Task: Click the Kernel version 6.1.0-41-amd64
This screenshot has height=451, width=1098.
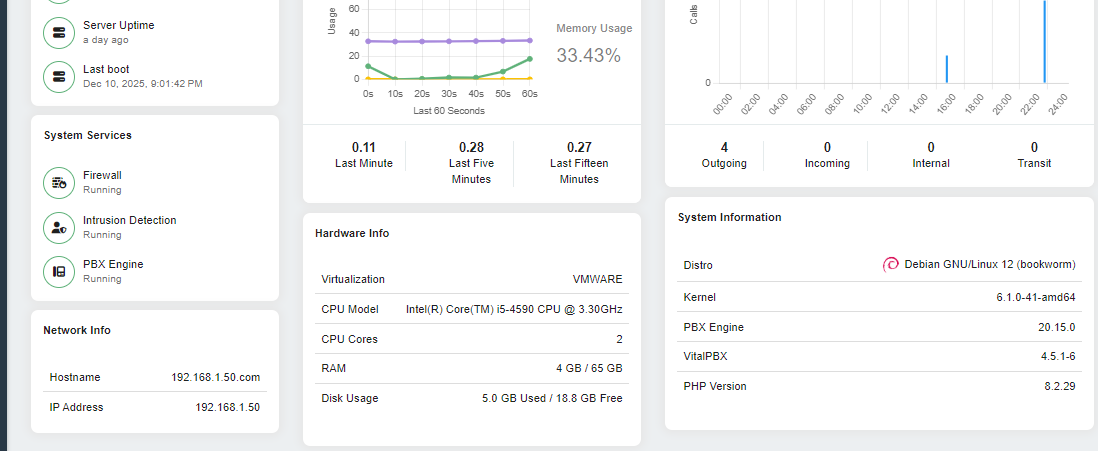Action: coord(1035,297)
